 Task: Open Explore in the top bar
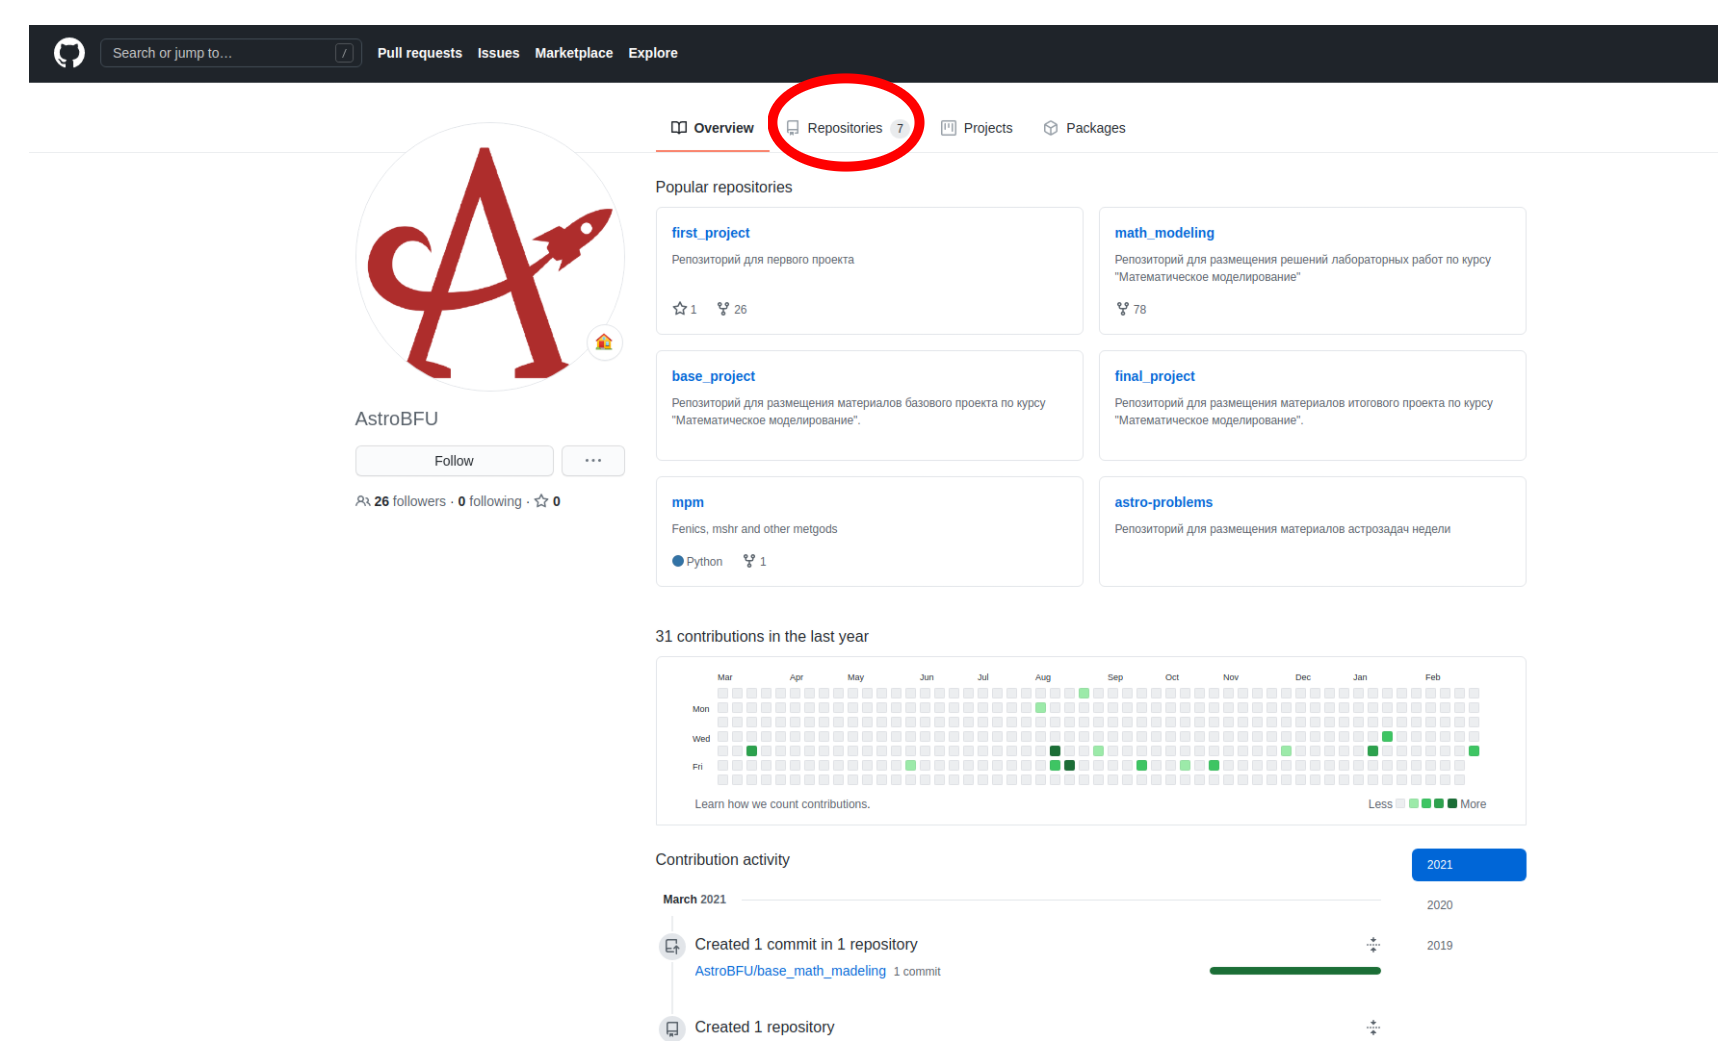(x=652, y=53)
